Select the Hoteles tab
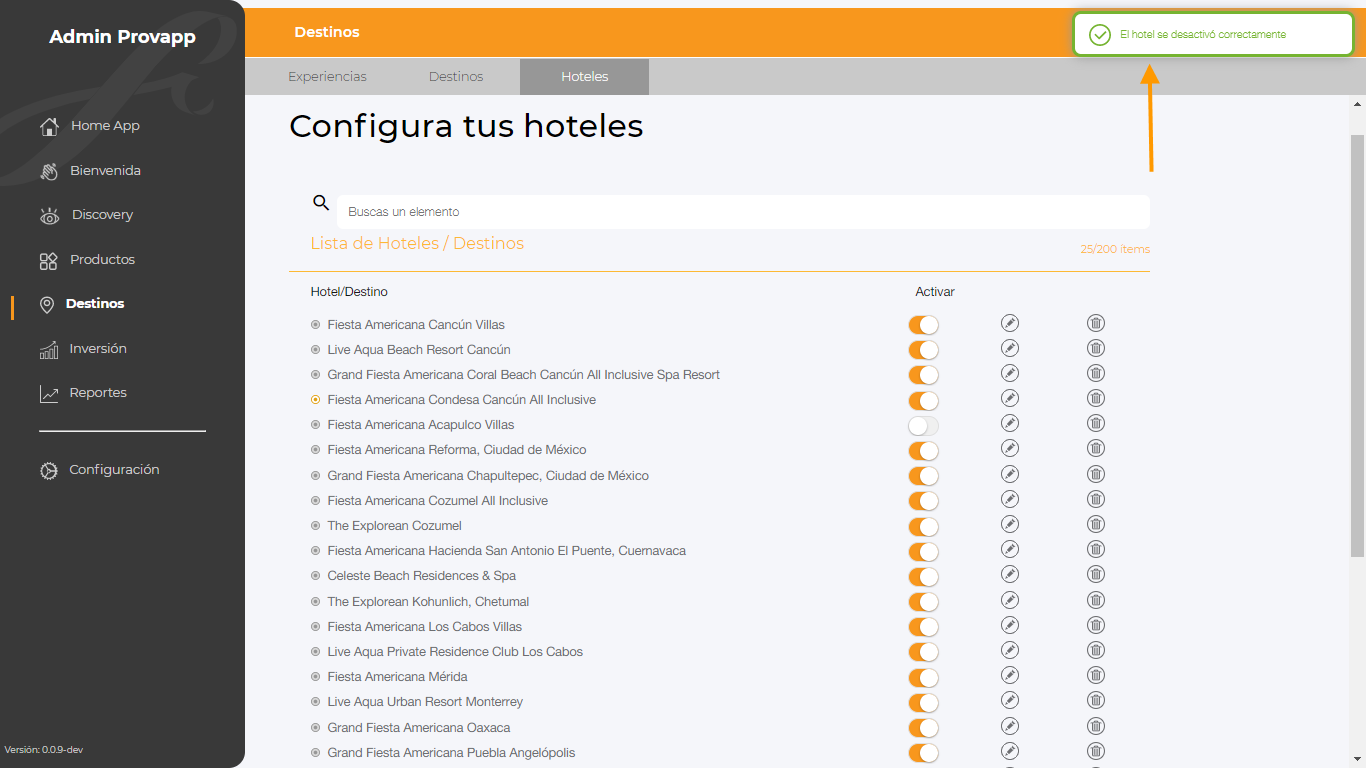Viewport: 1366px width, 768px height. (584, 77)
